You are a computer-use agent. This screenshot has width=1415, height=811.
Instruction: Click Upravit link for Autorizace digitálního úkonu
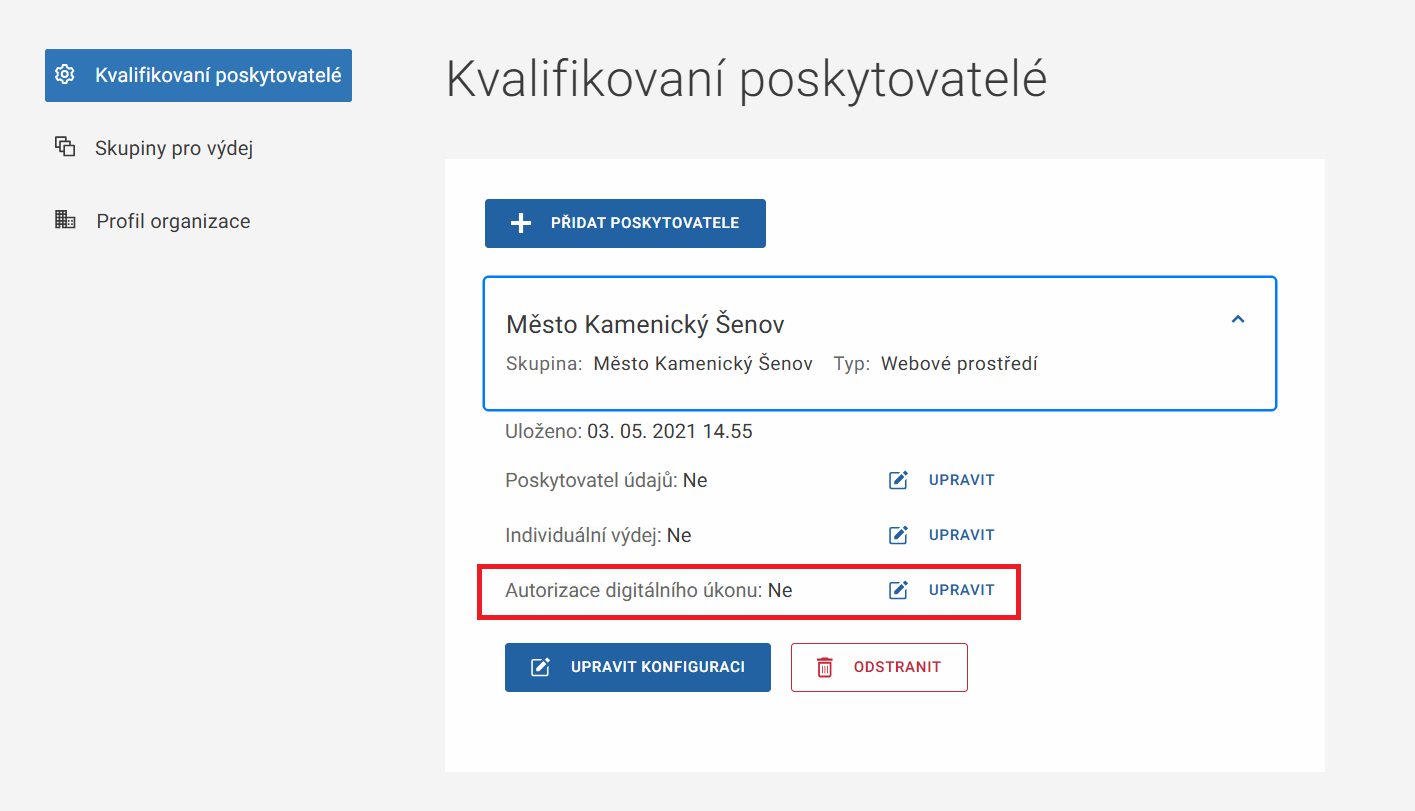961,590
